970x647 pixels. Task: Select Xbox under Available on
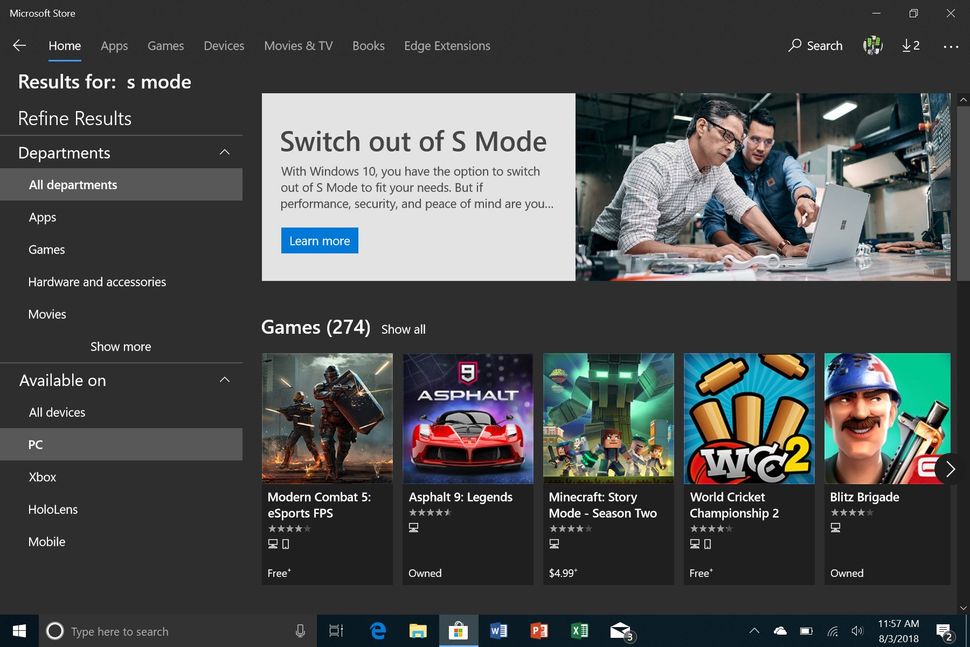click(x=42, y=476)
